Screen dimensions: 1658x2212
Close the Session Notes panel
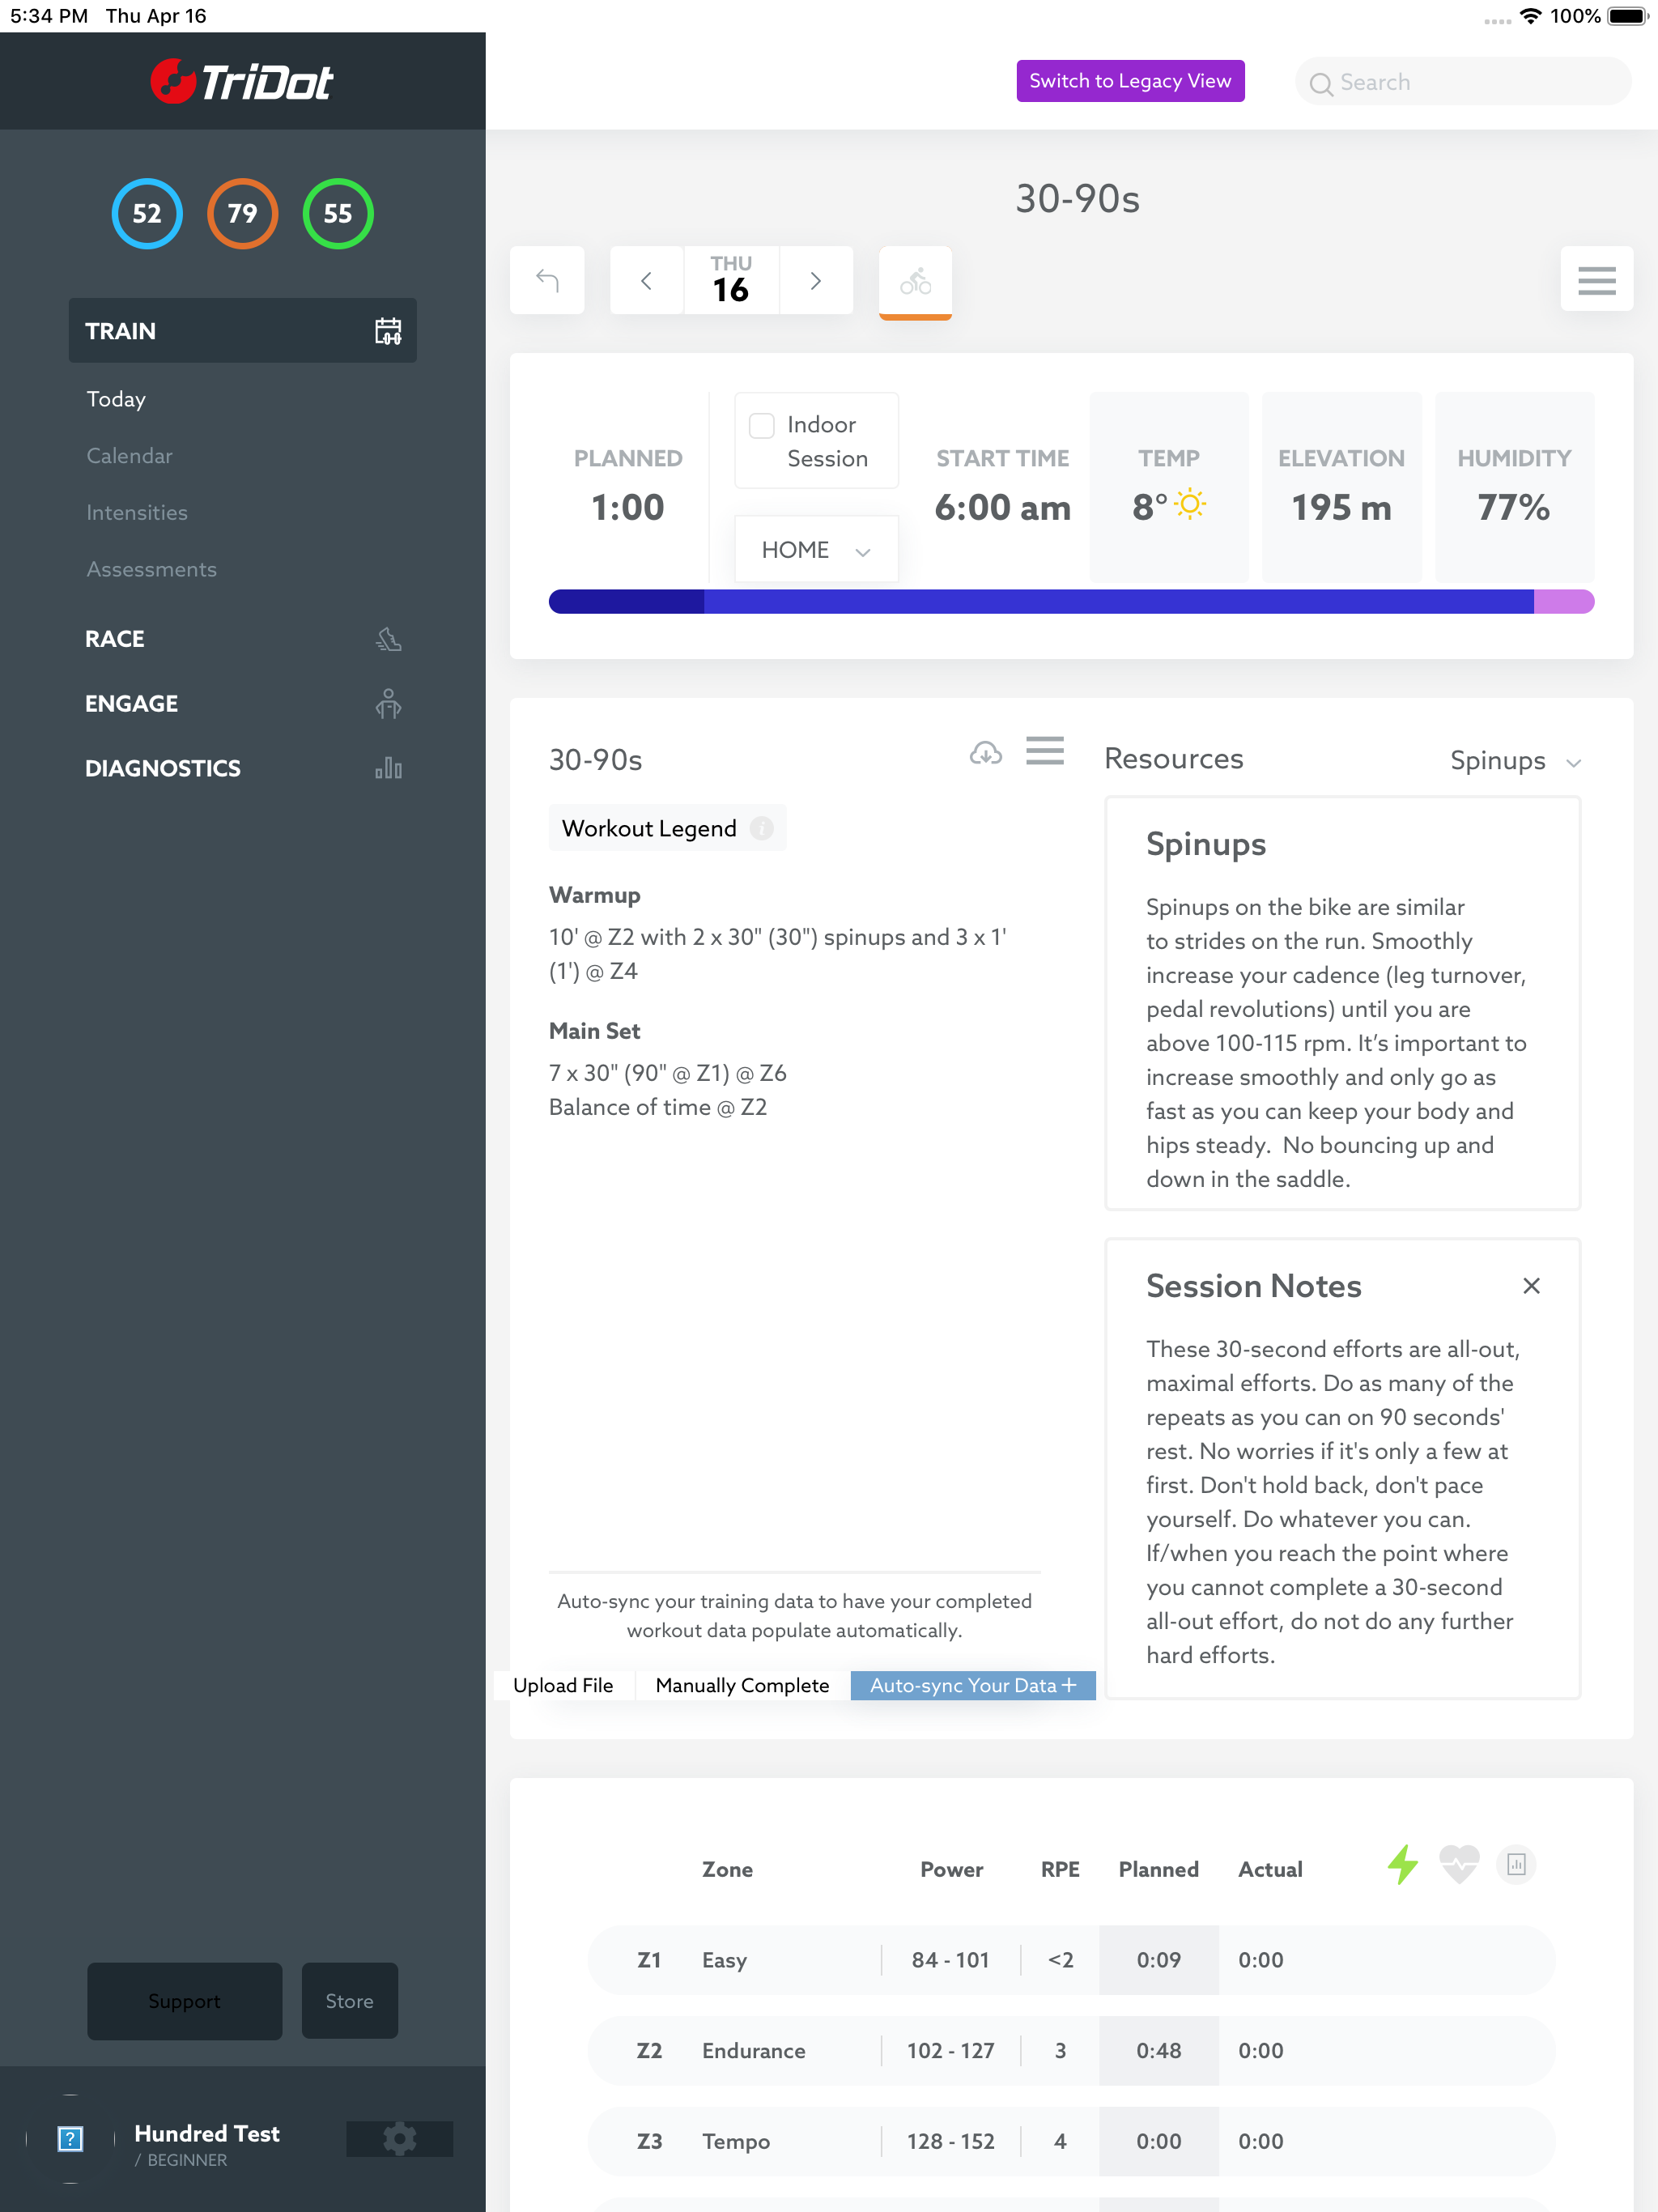[1530, 1286]
